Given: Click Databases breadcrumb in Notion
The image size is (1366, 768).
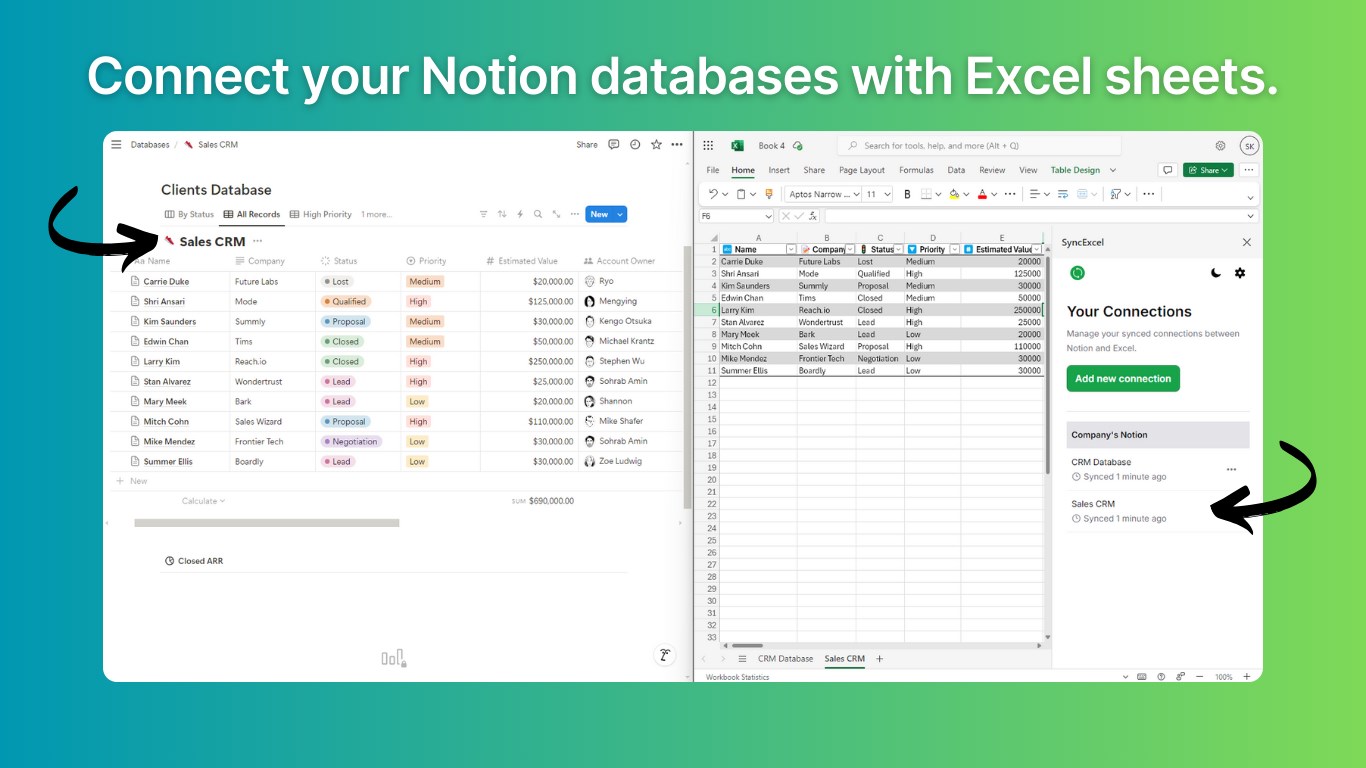Looking at the screenshot, I should click(150, 145).
